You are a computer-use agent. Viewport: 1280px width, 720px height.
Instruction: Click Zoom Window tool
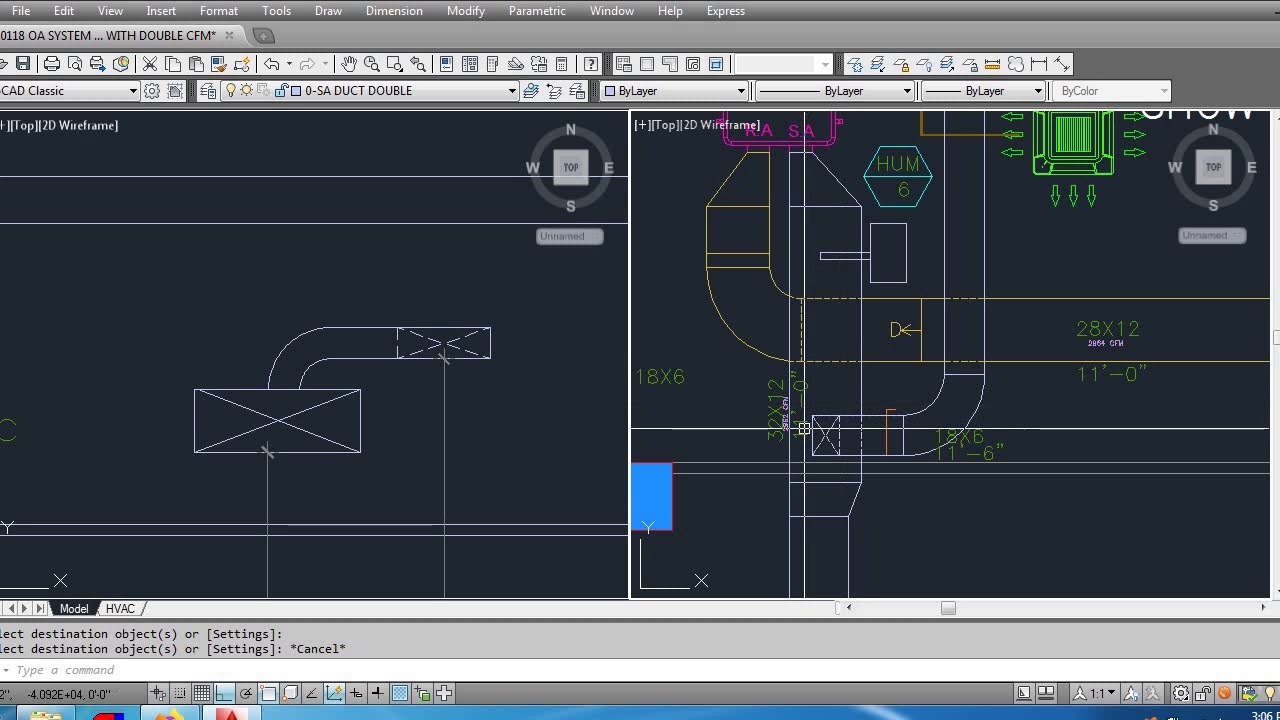(x=394, y=64)
